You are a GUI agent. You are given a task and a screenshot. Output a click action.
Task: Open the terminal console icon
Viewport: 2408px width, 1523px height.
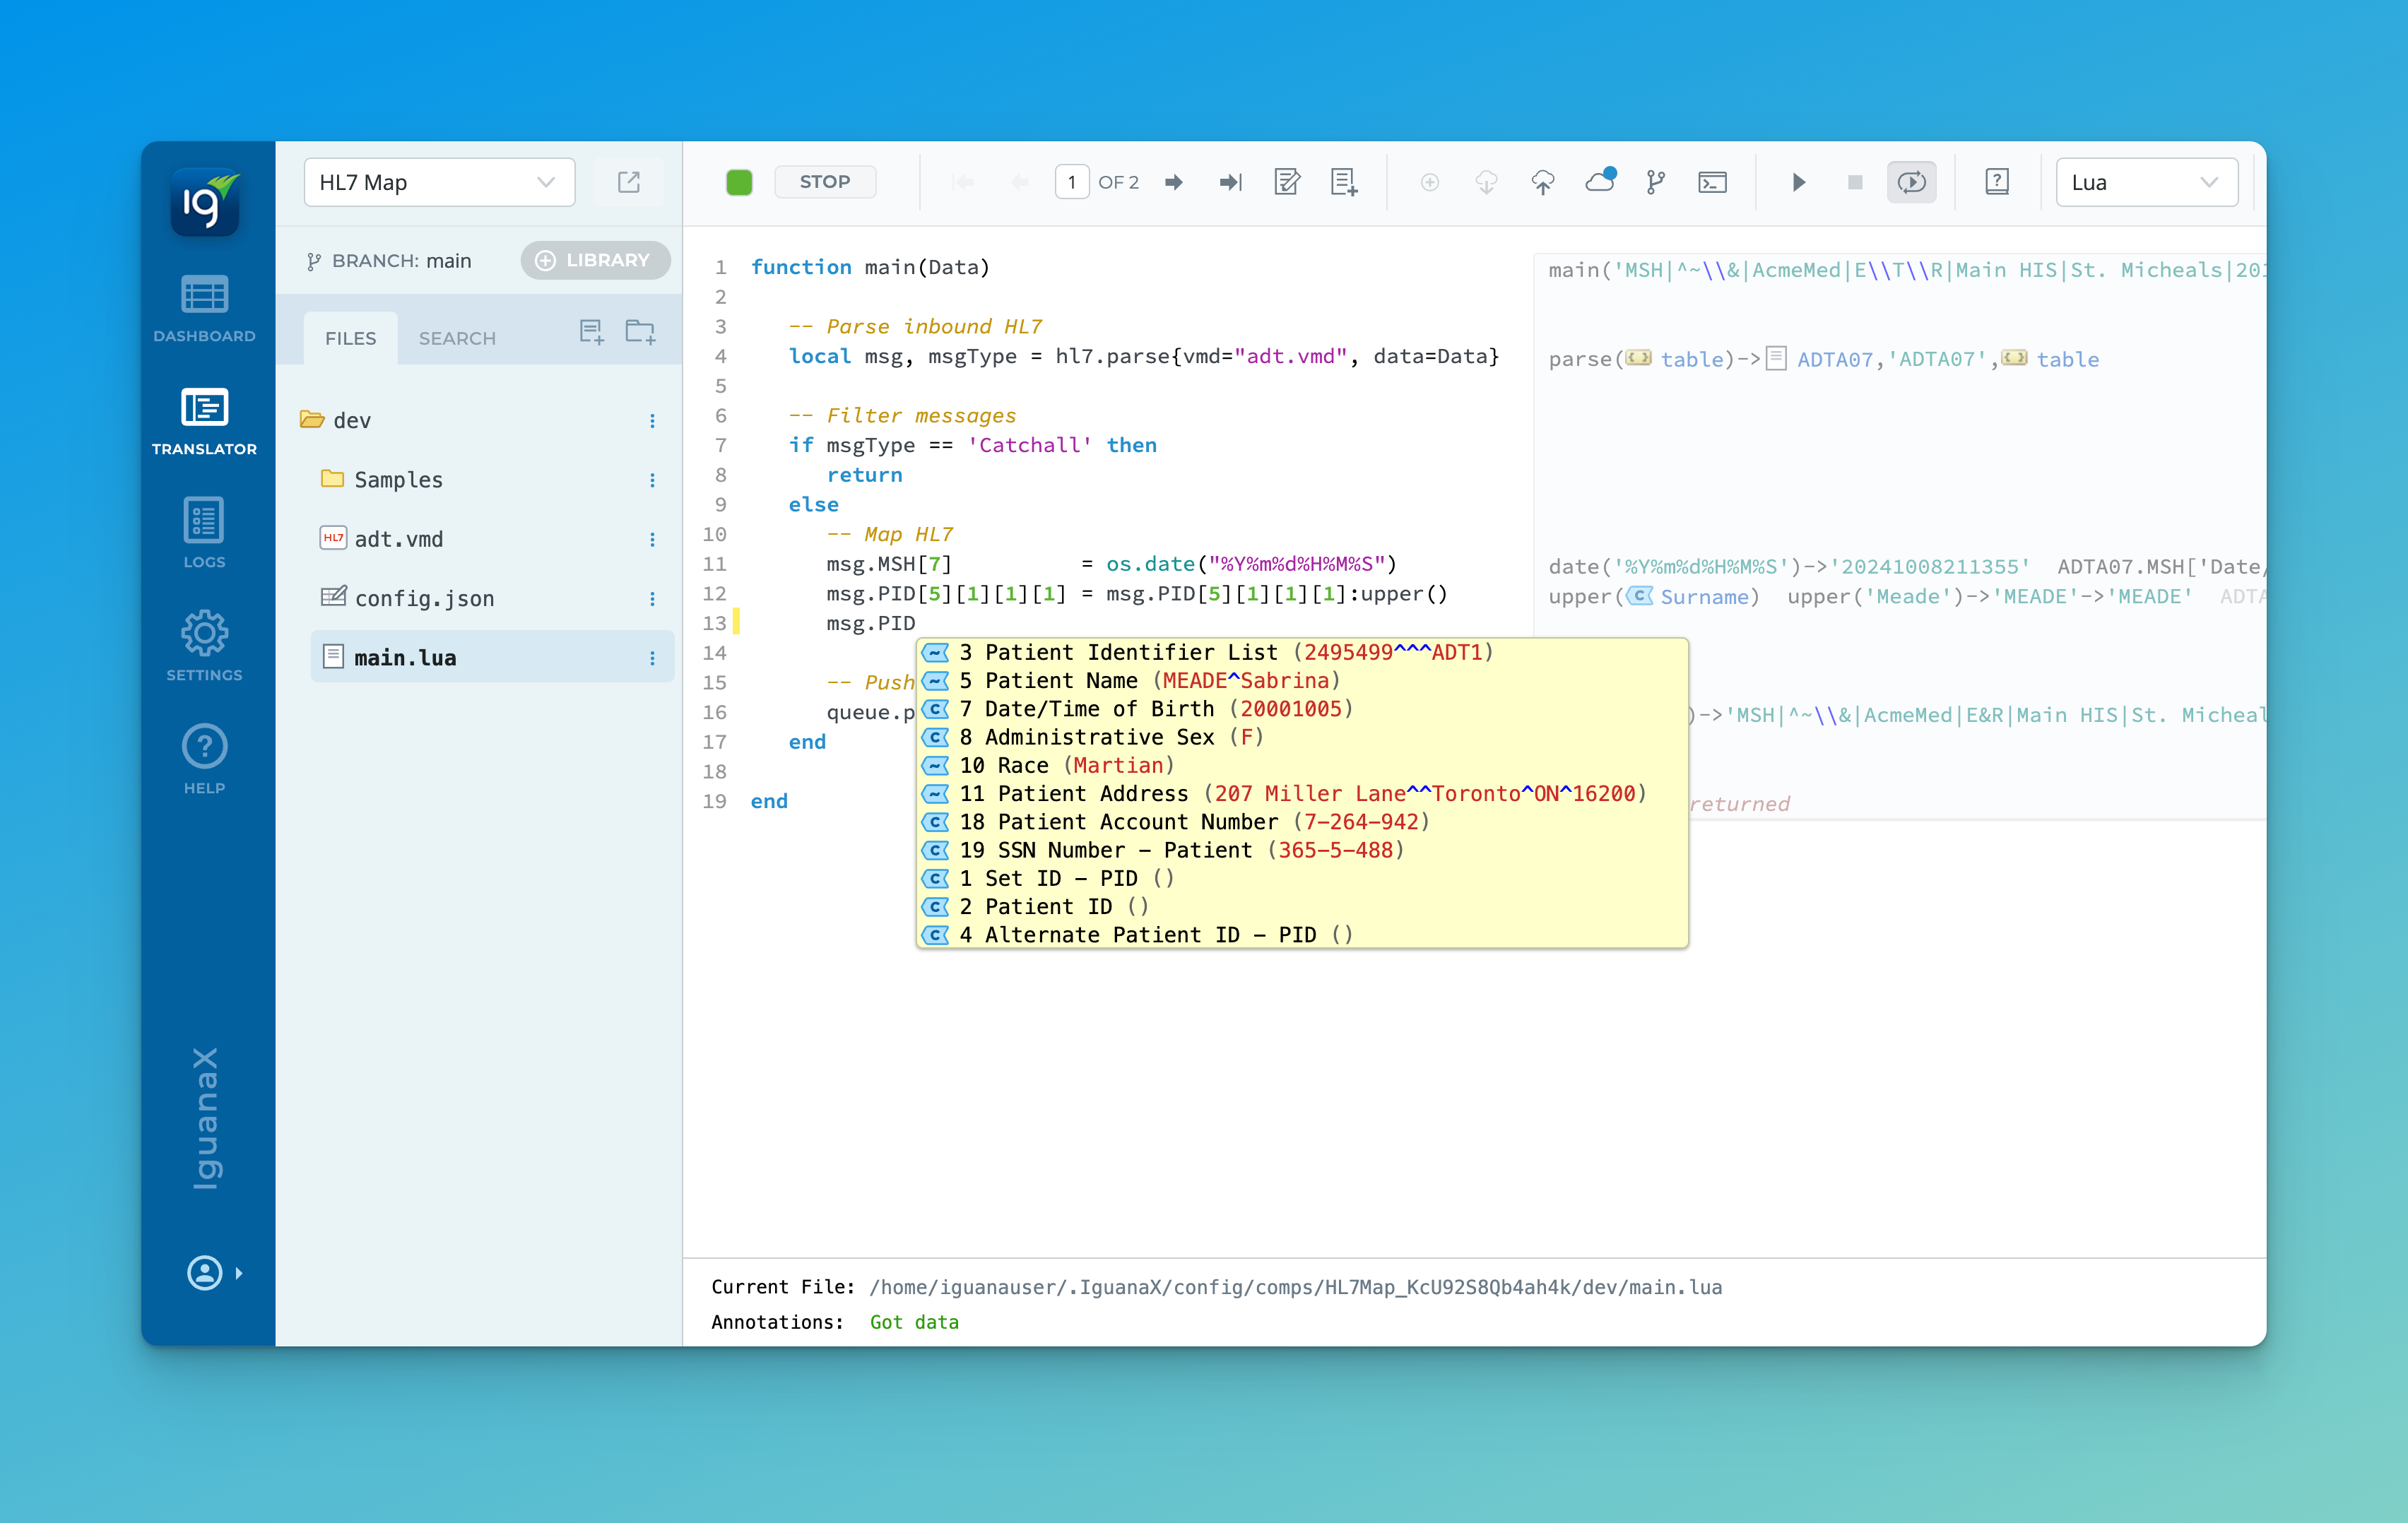1712,182
